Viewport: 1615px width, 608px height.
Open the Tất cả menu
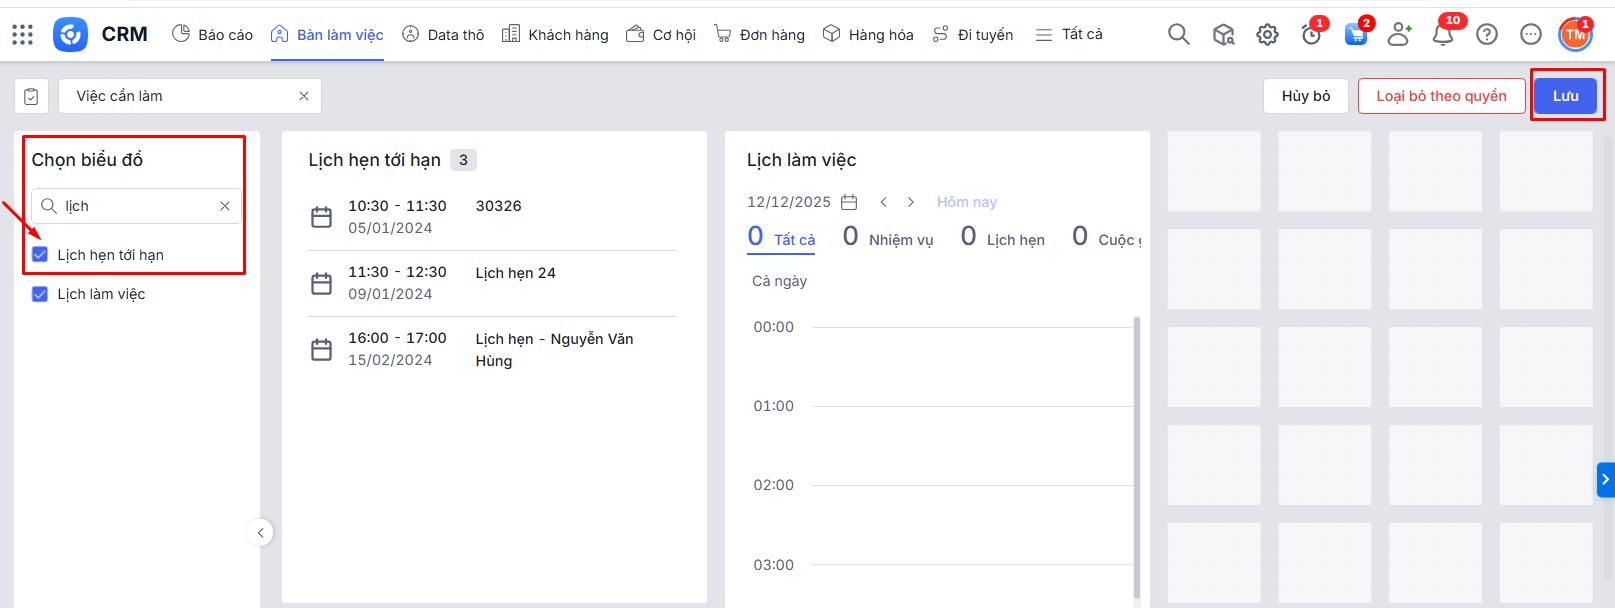tap(1069, 35)
